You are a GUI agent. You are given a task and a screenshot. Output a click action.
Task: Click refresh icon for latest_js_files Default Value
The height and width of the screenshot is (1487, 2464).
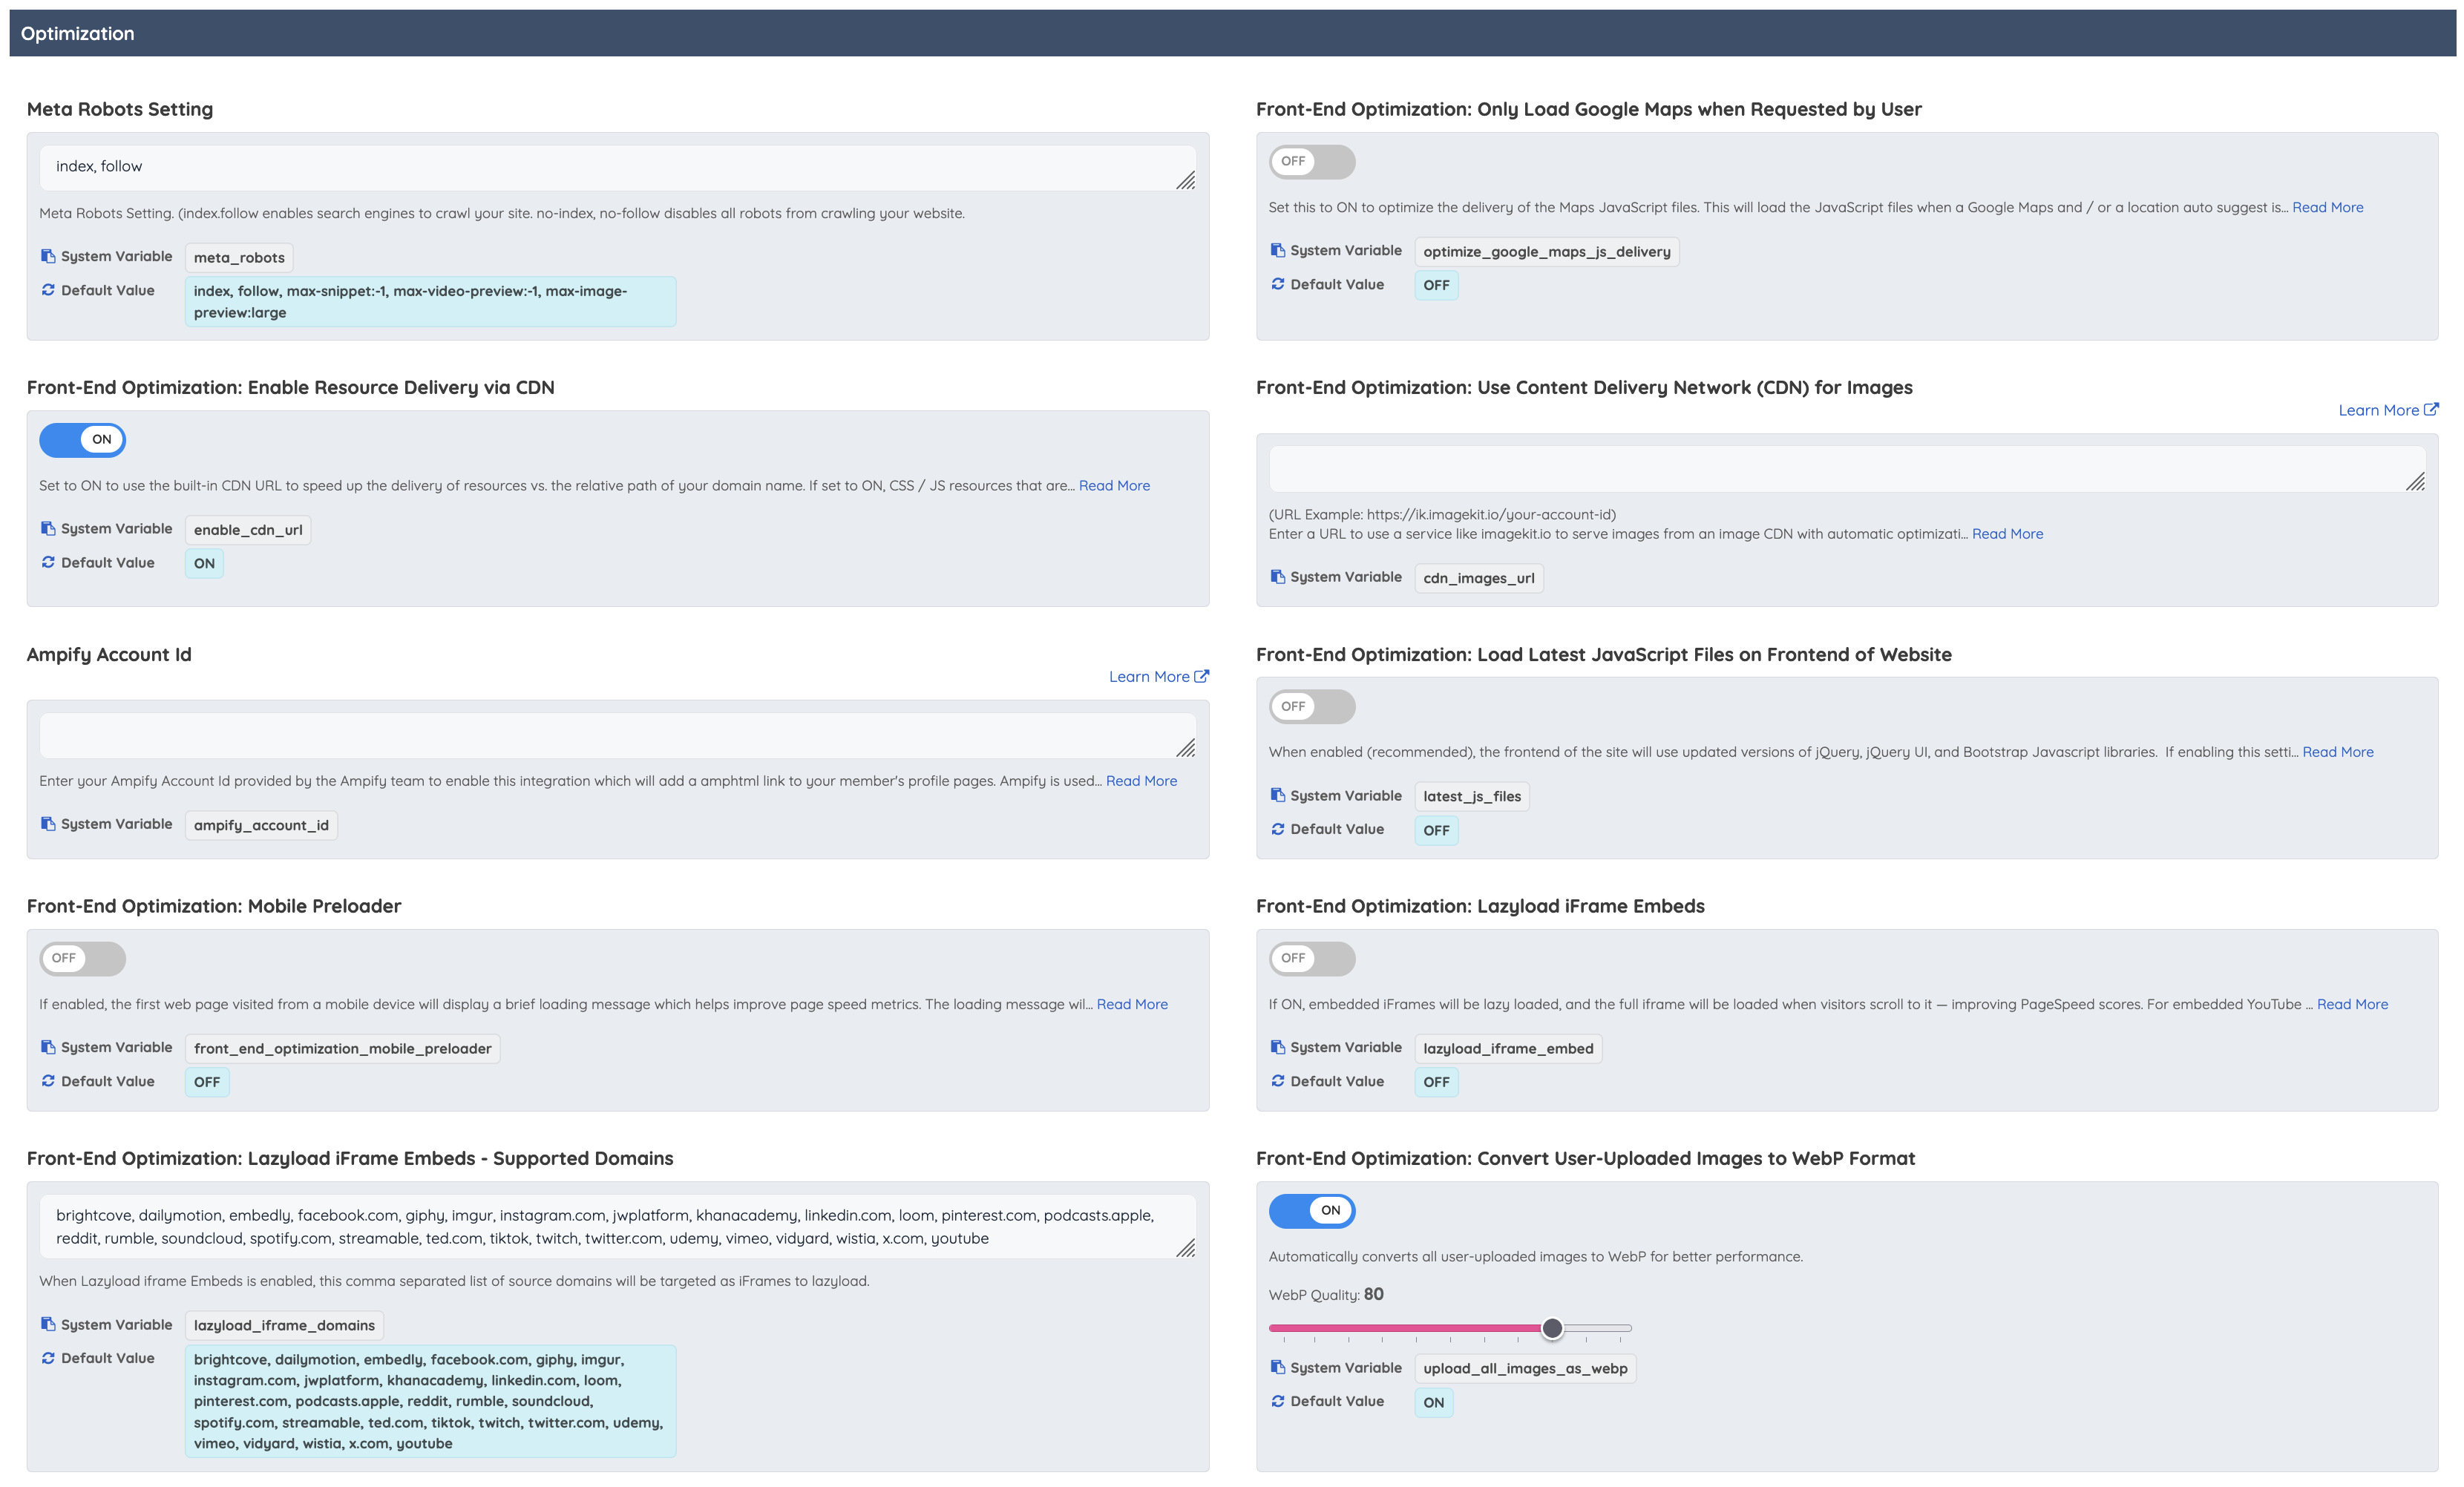1277,829
